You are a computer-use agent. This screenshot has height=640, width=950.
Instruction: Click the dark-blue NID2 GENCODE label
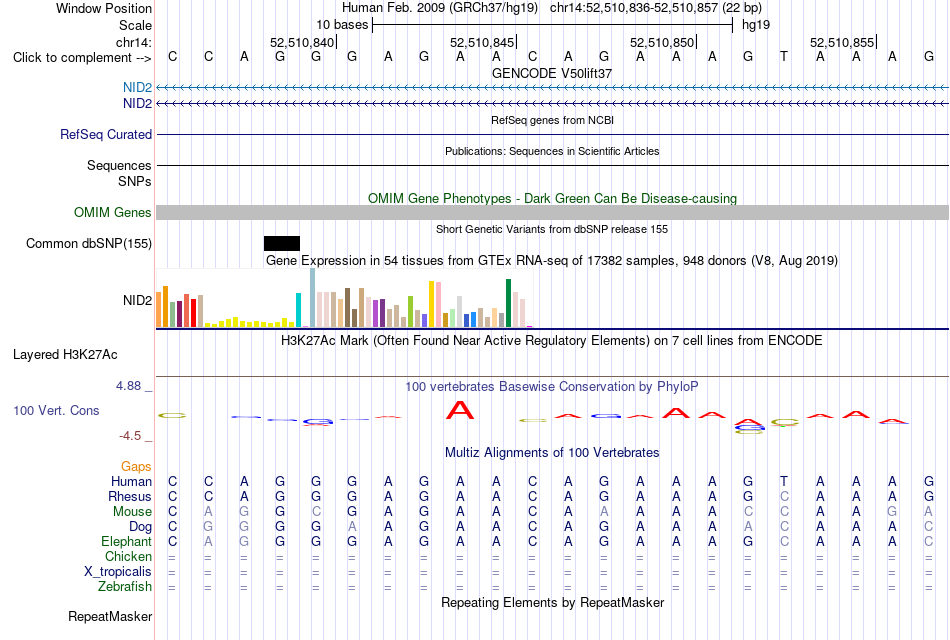tap(138, 104)
